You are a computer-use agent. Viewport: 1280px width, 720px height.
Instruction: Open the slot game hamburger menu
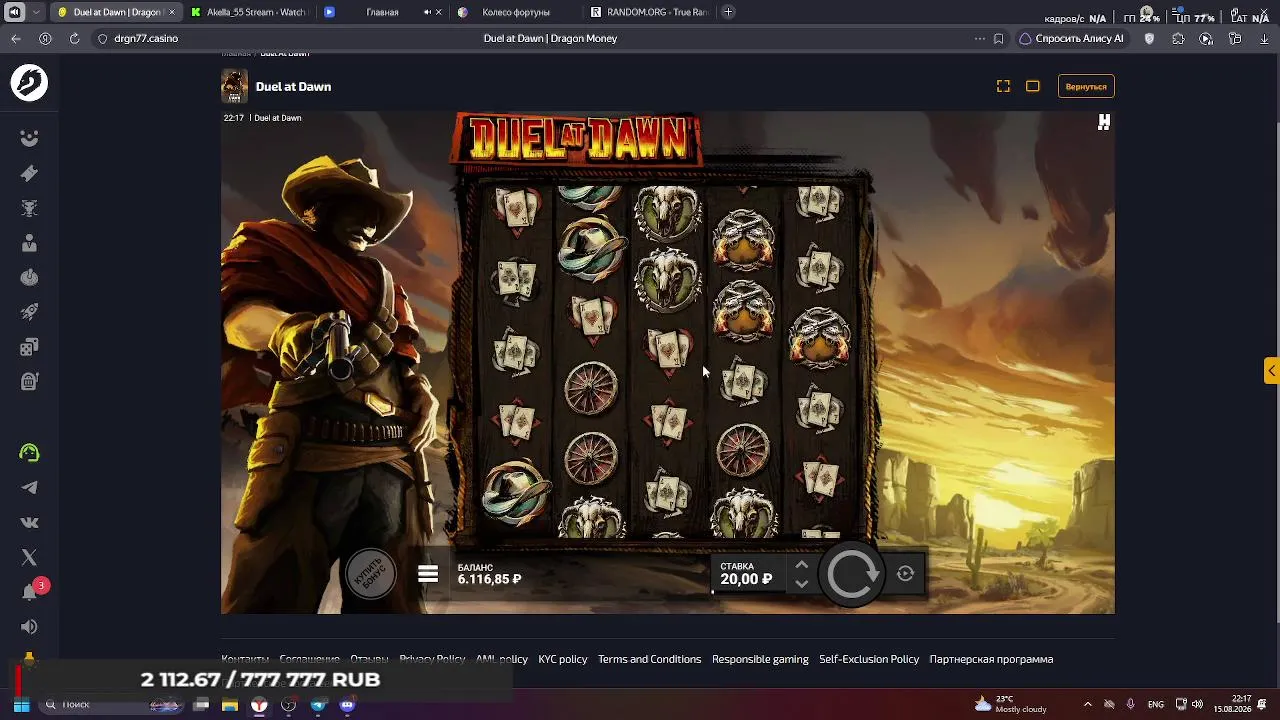click(428, 574)
